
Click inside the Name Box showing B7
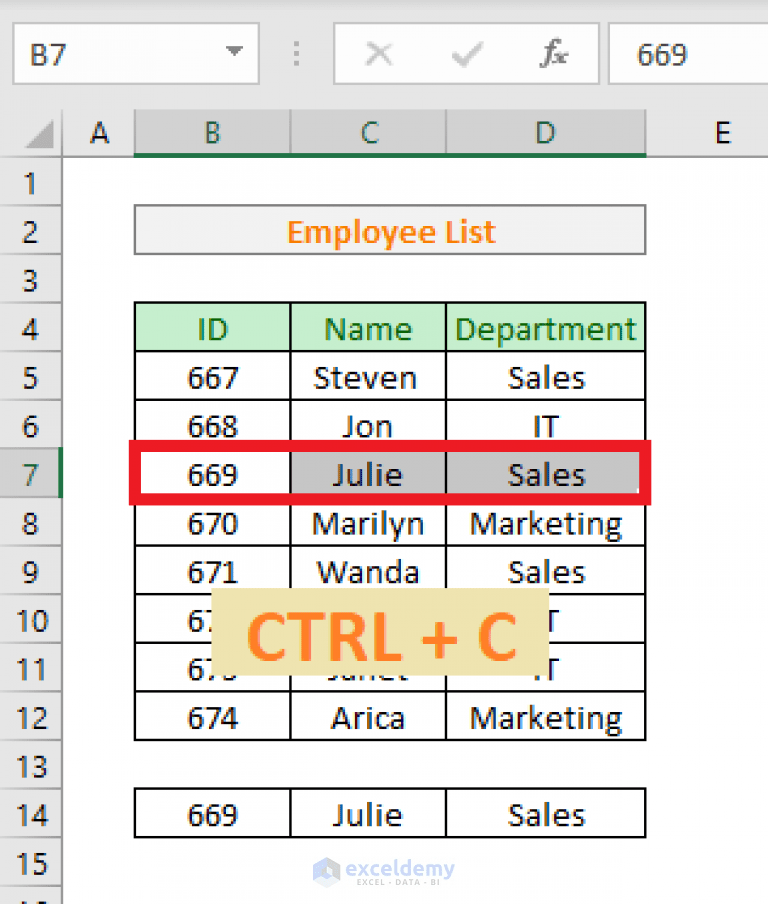[120, 54]
